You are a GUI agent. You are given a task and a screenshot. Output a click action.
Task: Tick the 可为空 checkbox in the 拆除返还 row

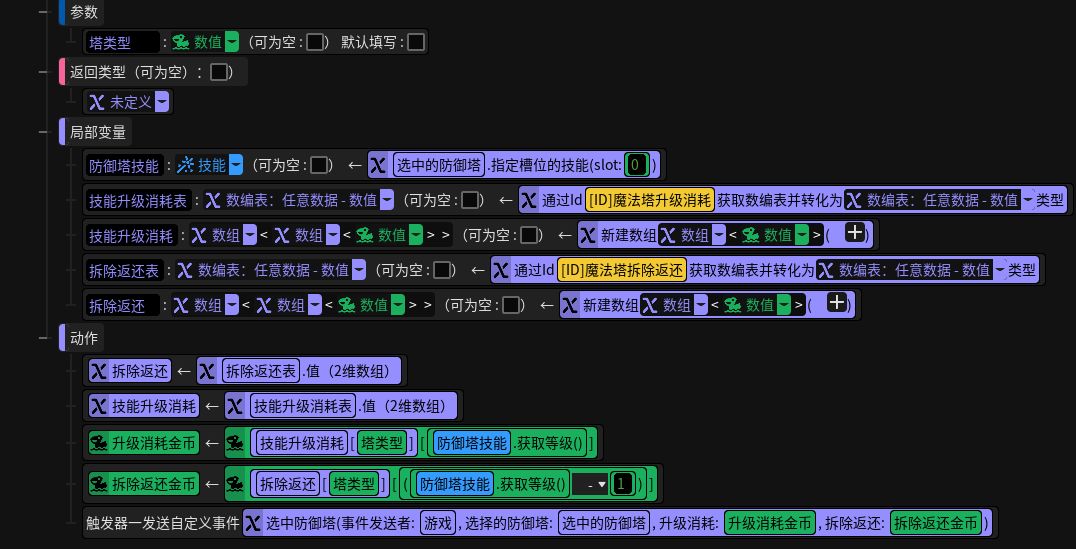[511, 305]
